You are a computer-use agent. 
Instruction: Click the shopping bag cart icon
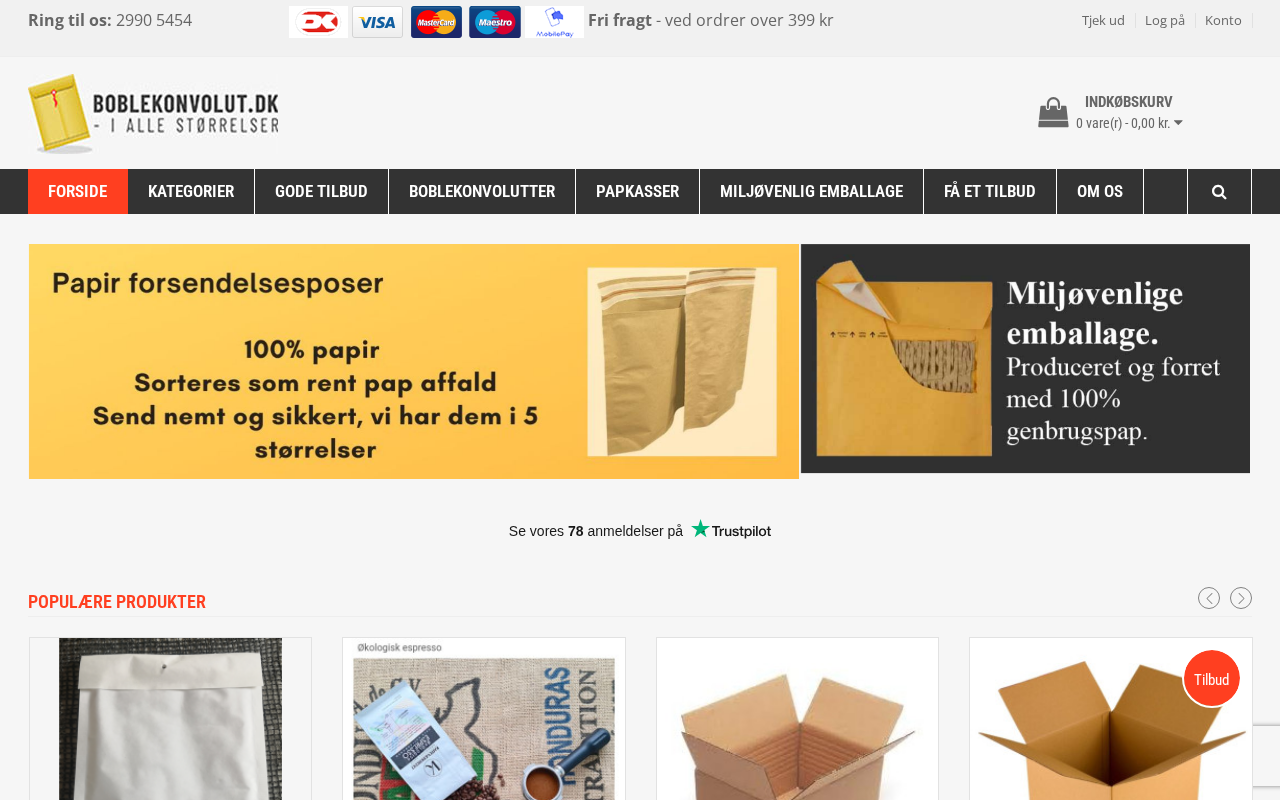click(1053, 112)
